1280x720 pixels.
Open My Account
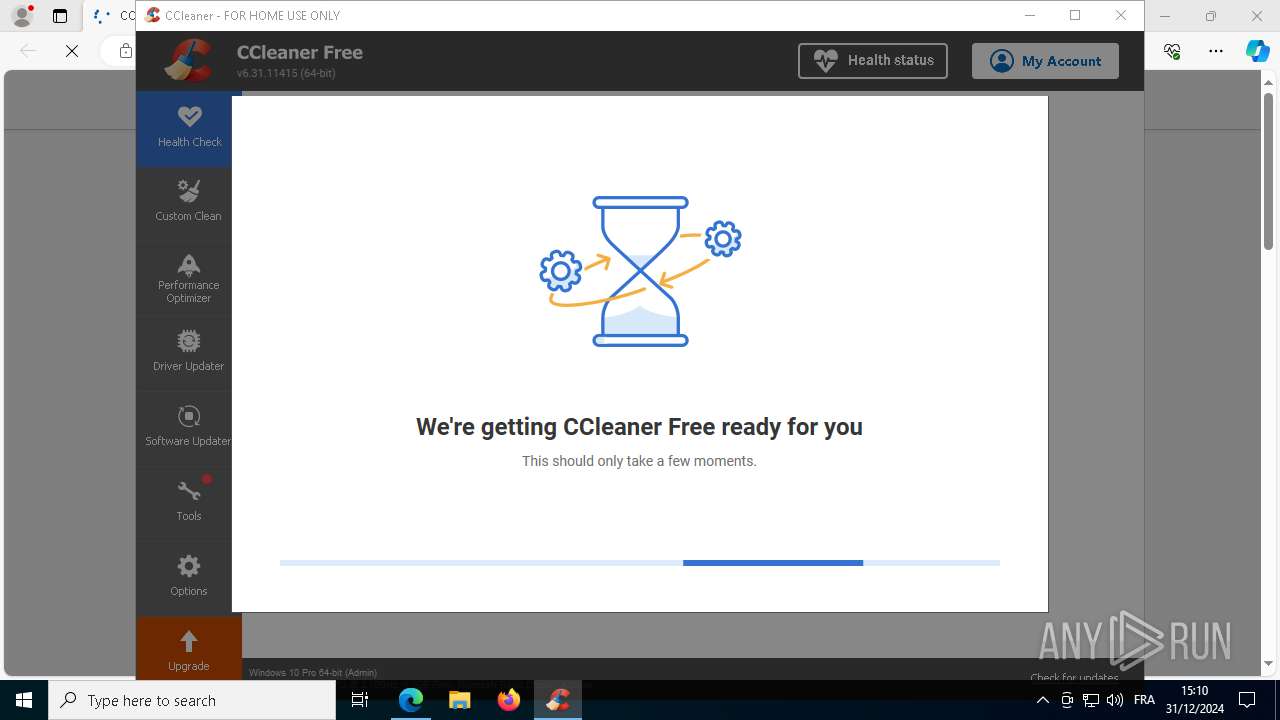[x=1045, y=61]
